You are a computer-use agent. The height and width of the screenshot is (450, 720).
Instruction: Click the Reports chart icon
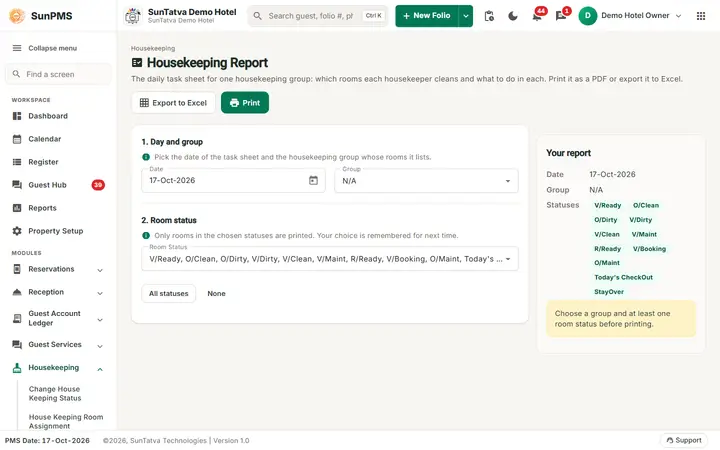click(x=17, y=208)
